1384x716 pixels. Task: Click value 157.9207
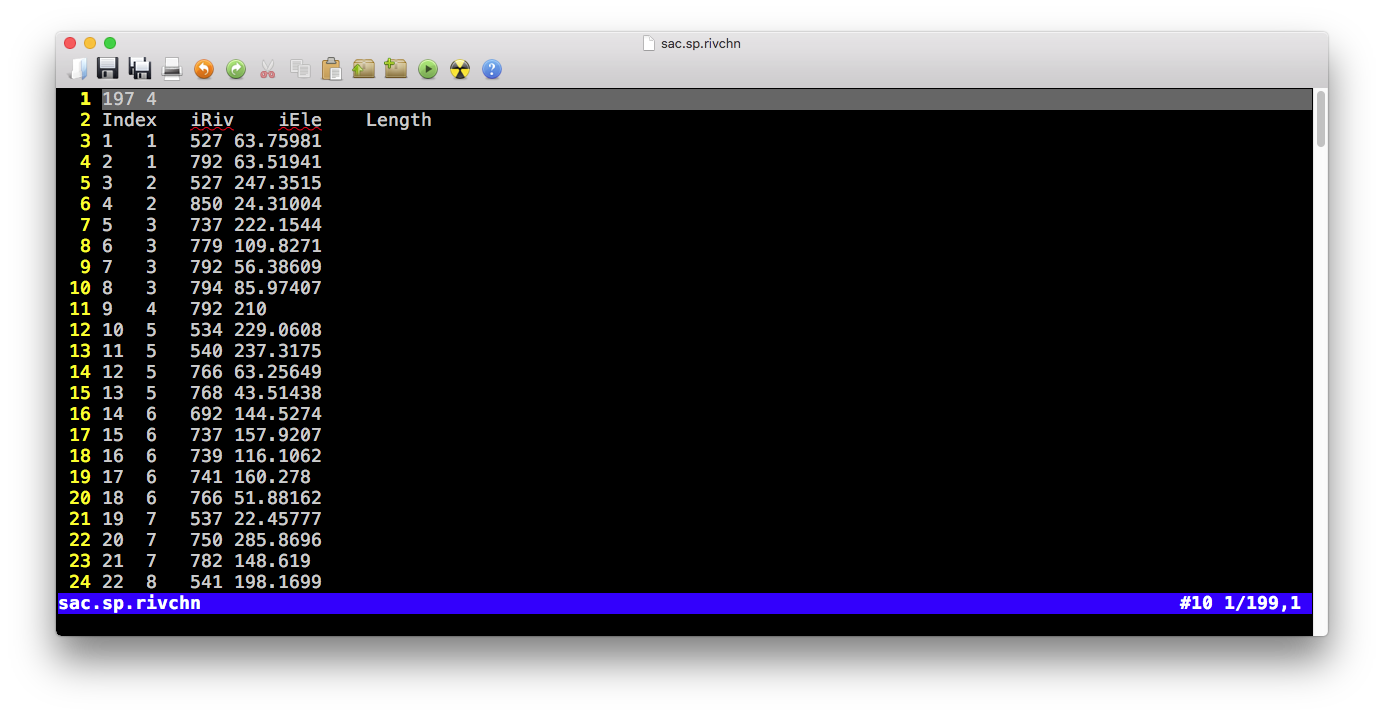[x=278, y=435]
